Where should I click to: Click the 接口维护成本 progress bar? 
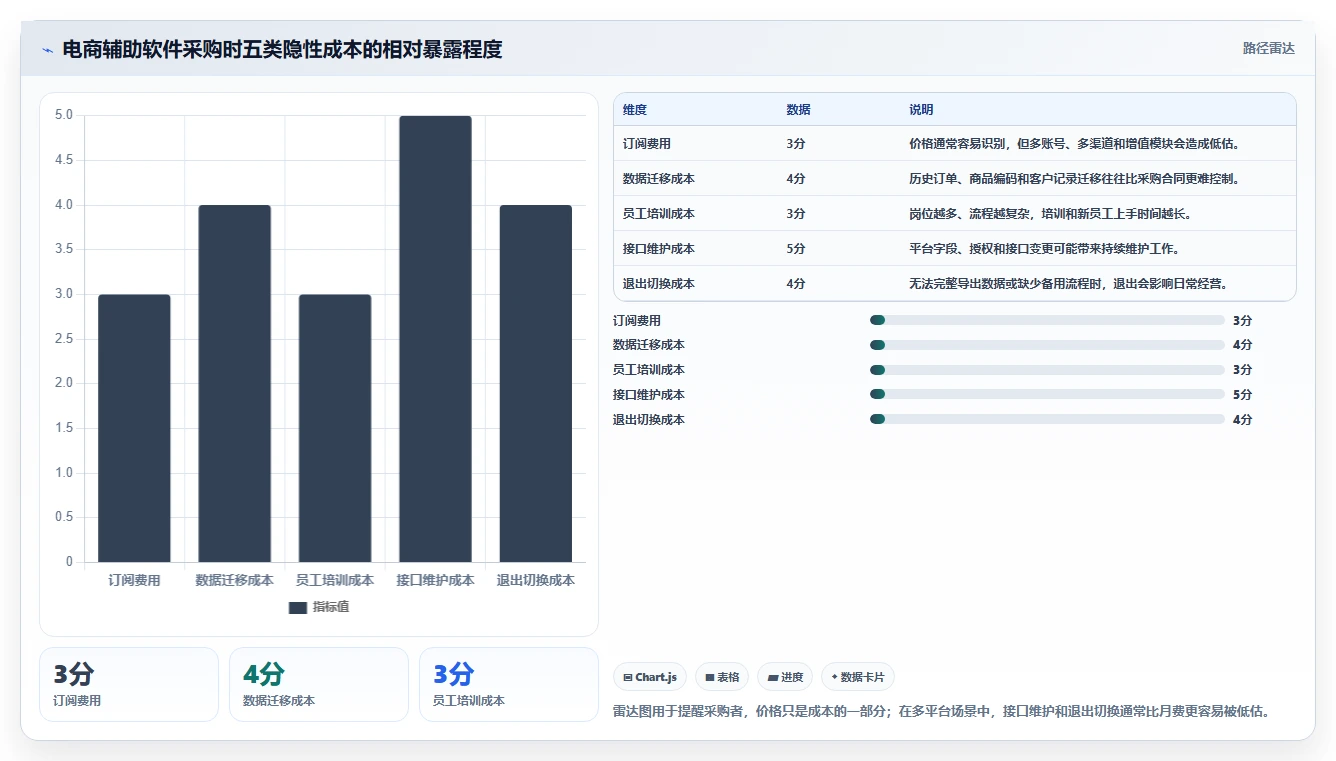tap(1047, 395)
